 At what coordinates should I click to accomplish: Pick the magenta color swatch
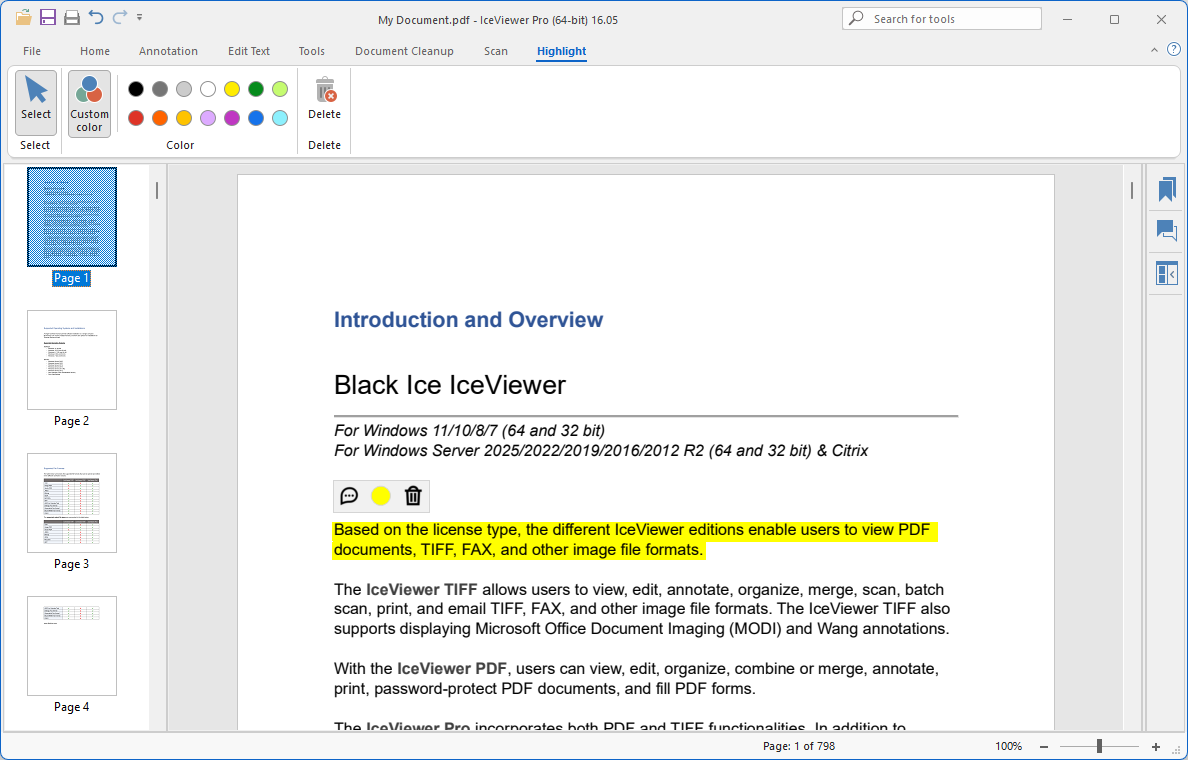tap(232, 118)
